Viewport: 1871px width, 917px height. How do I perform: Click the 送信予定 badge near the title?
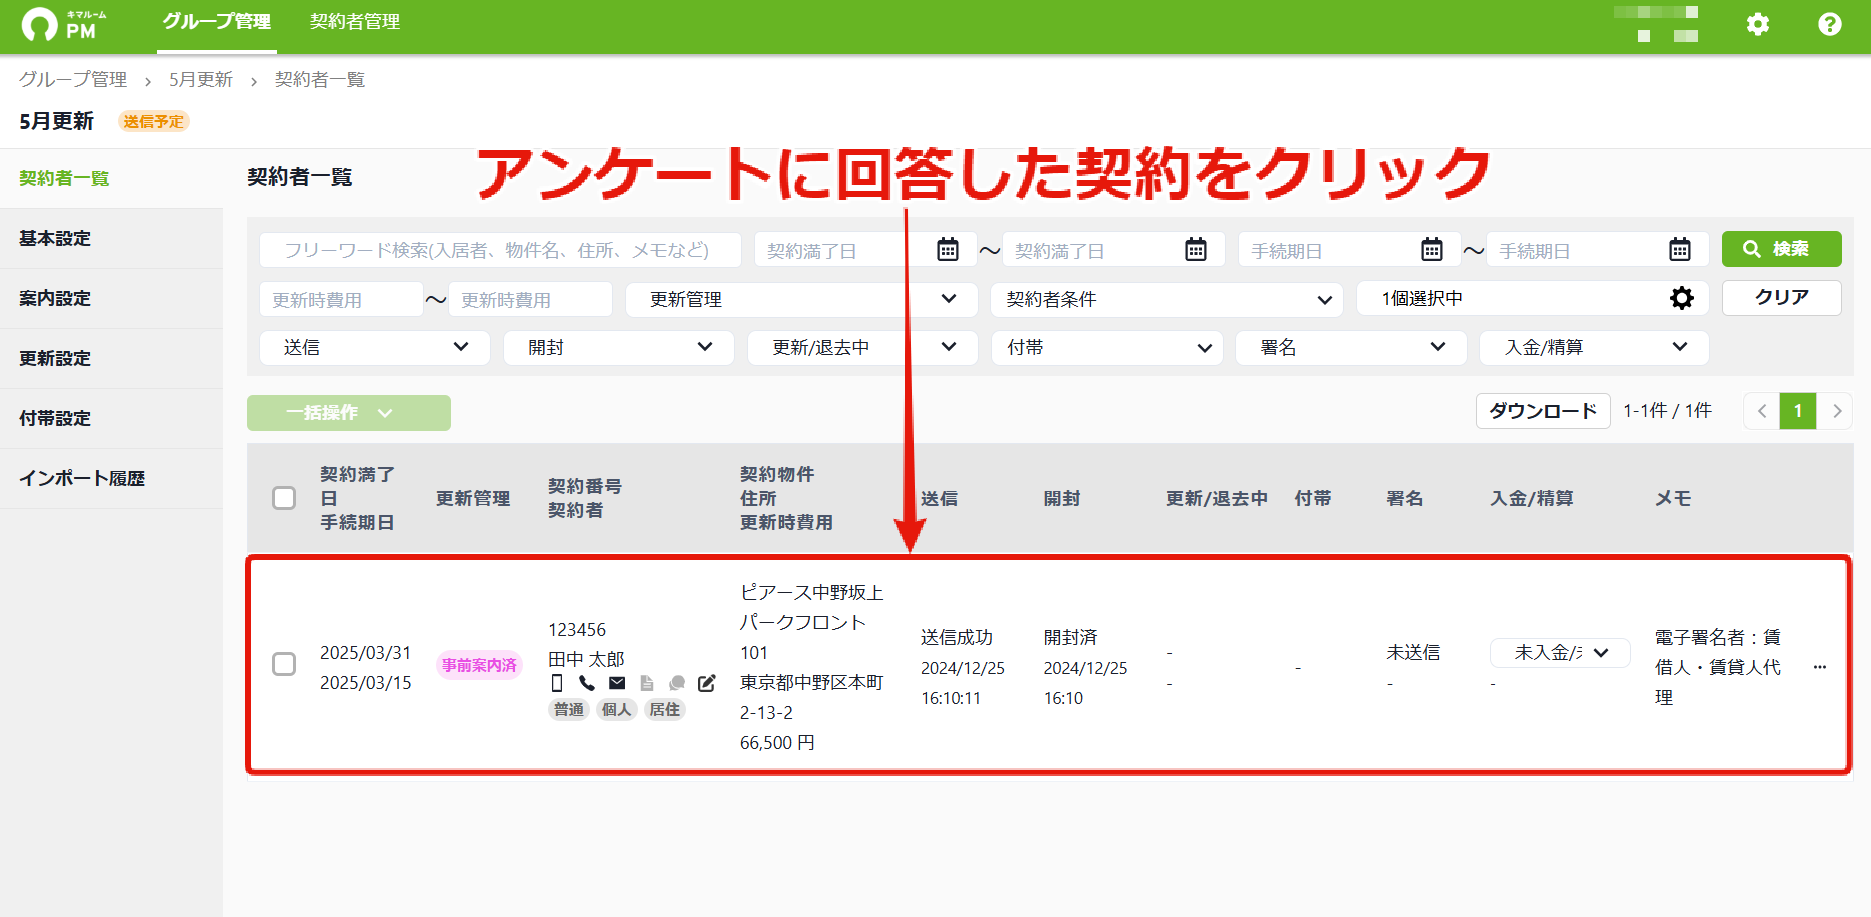[x=154, y=121]
